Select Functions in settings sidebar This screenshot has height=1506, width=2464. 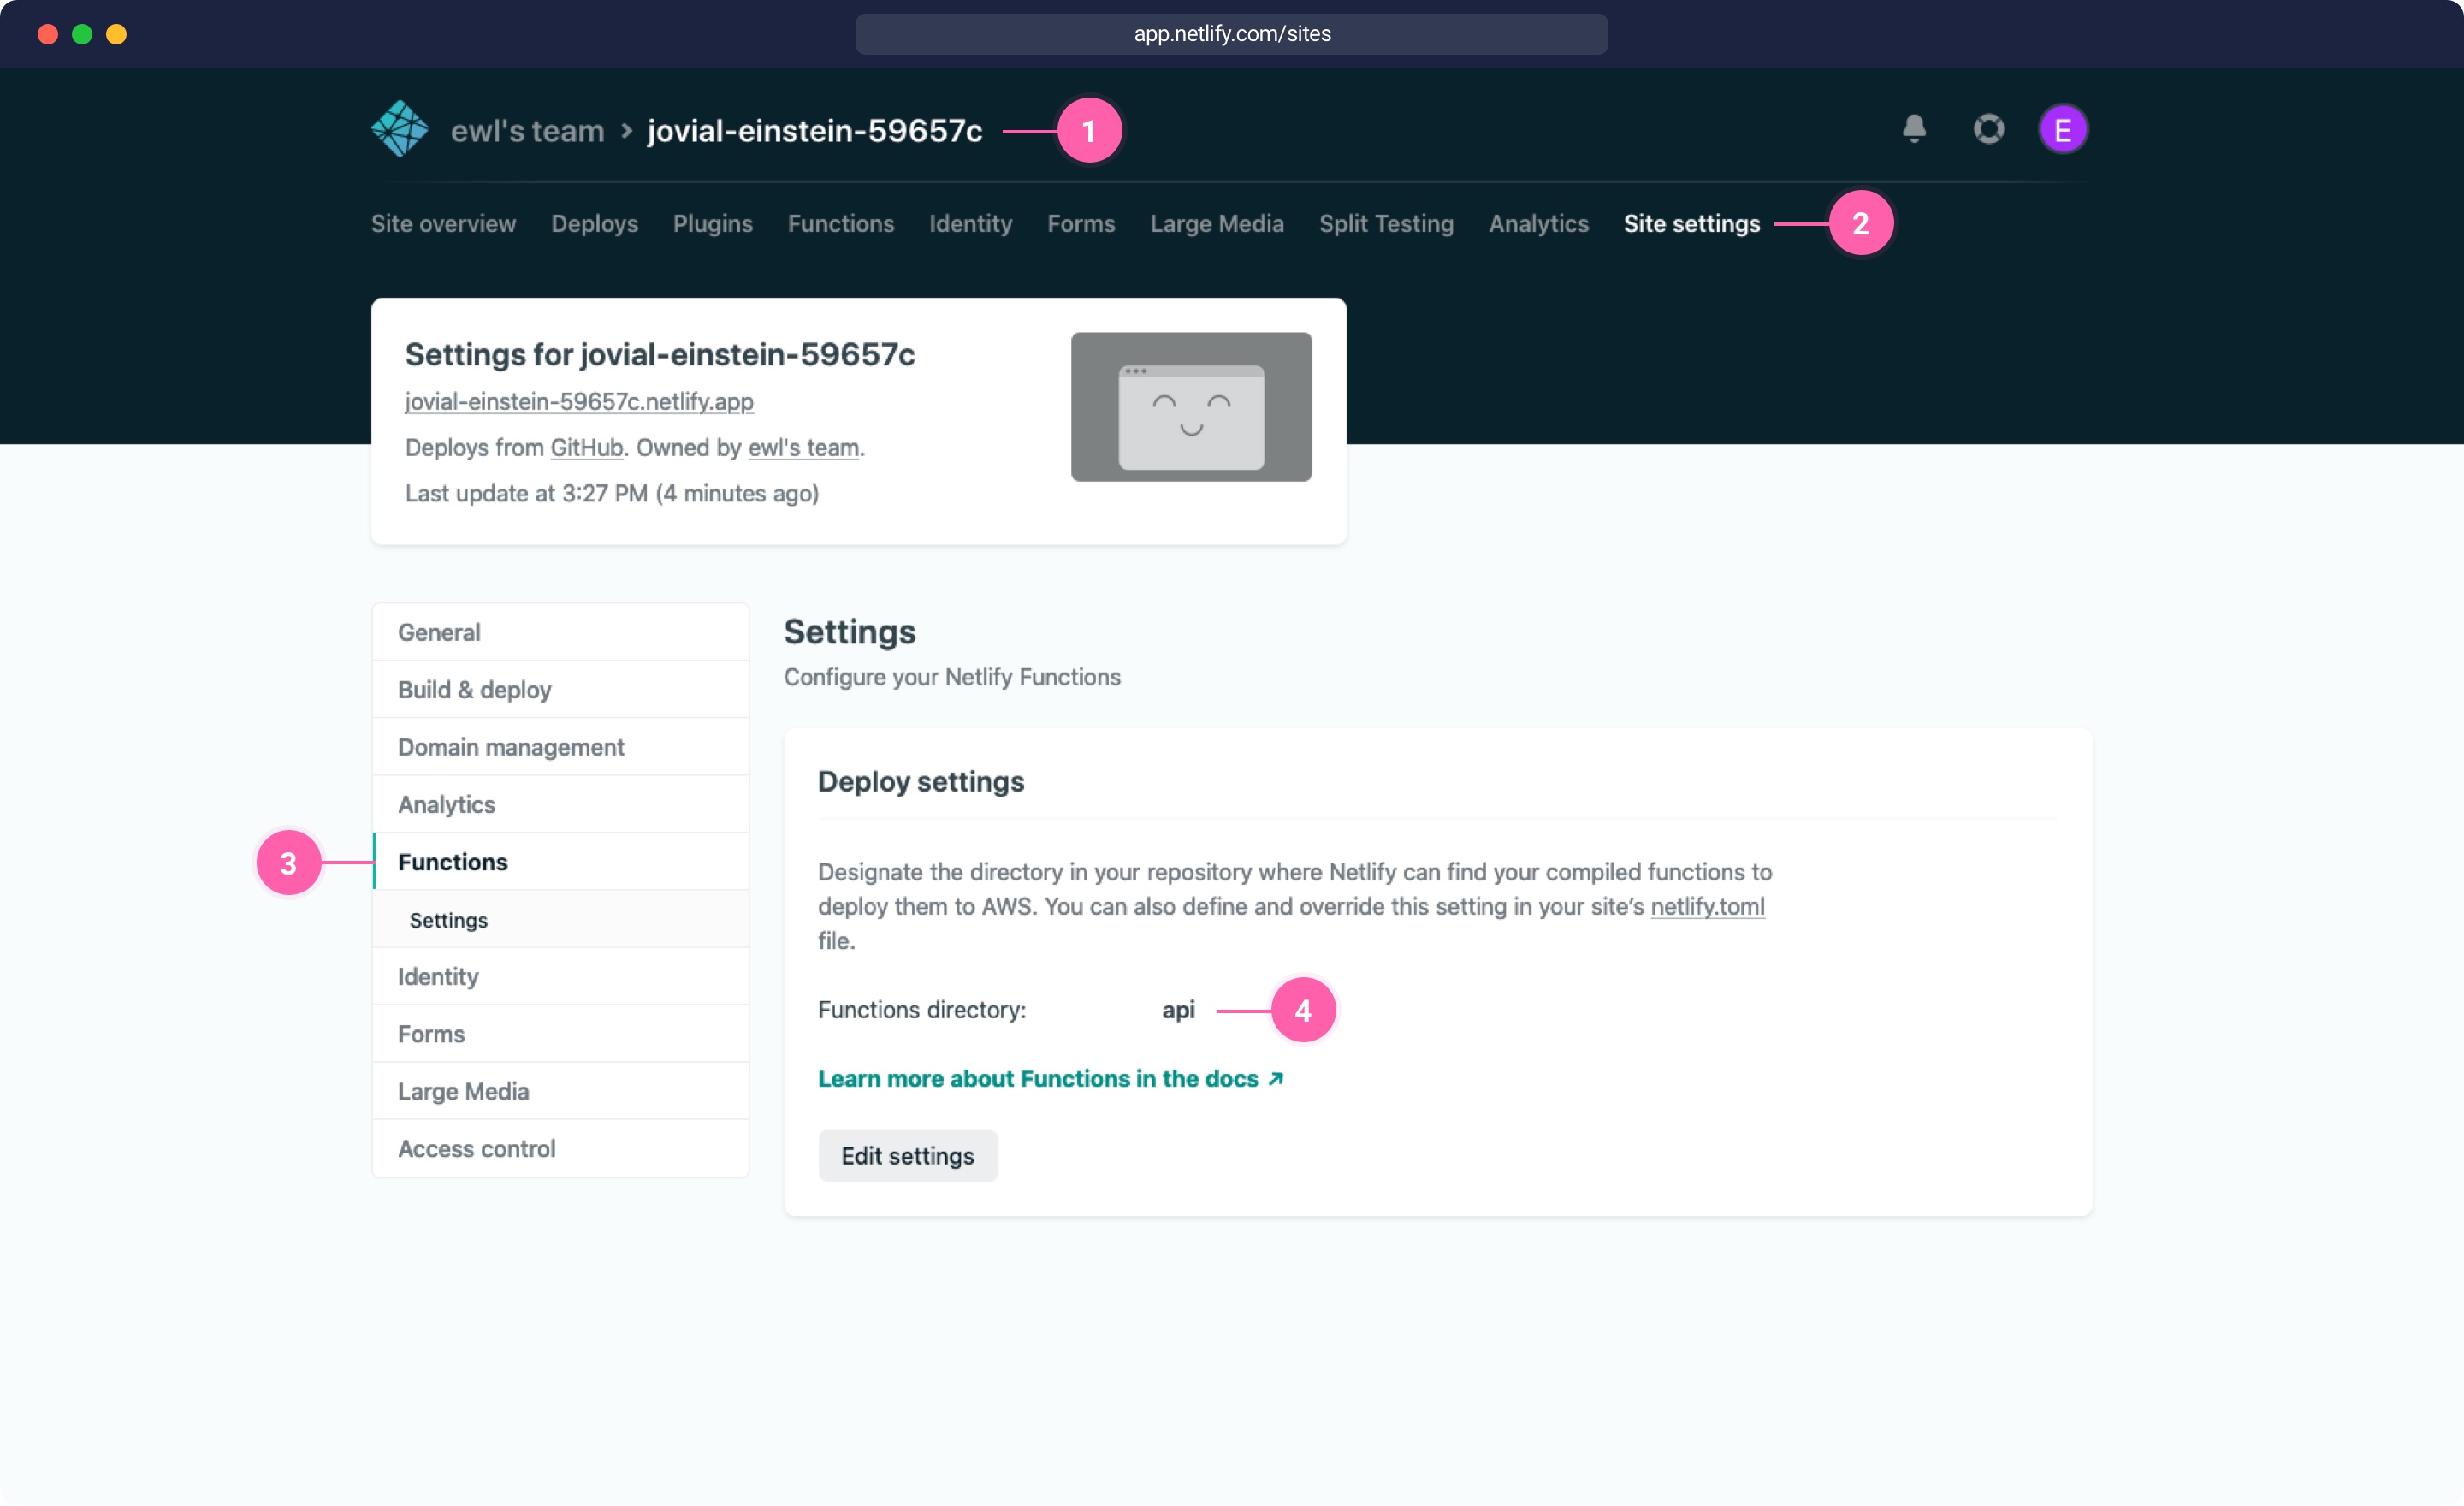[x=560, y=862]
